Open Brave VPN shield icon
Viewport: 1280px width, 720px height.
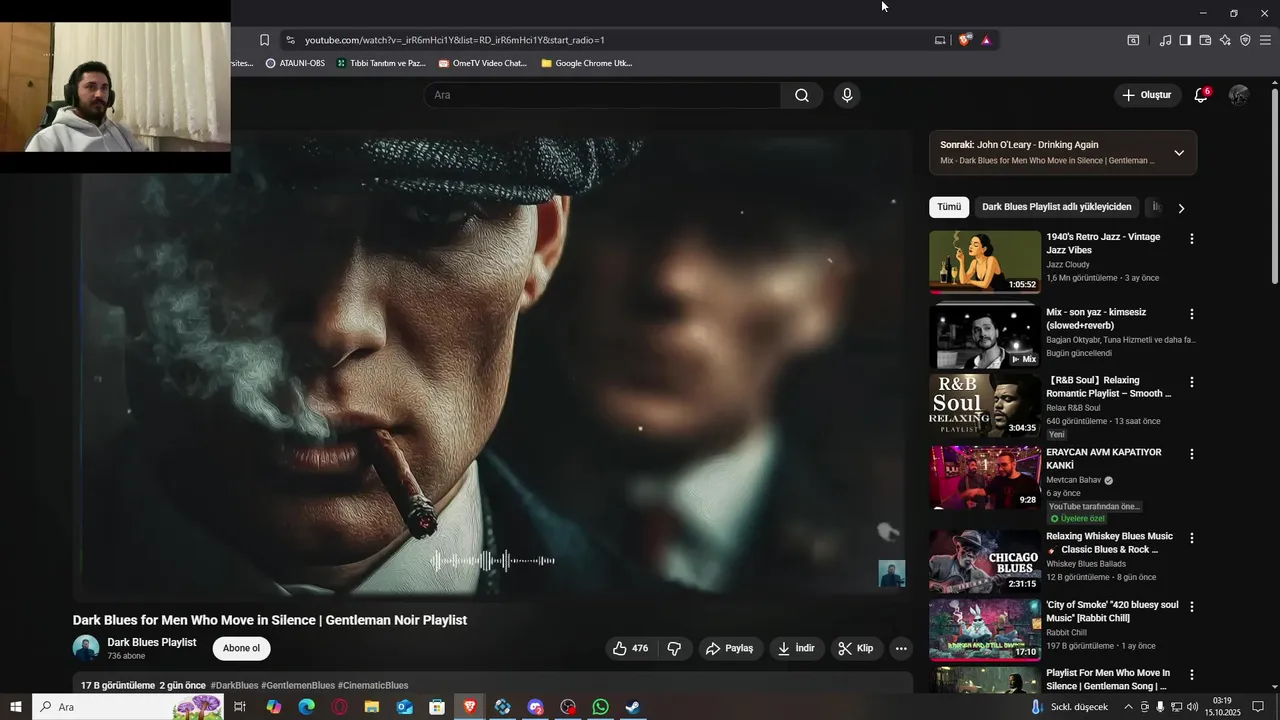click(1245, 40)
